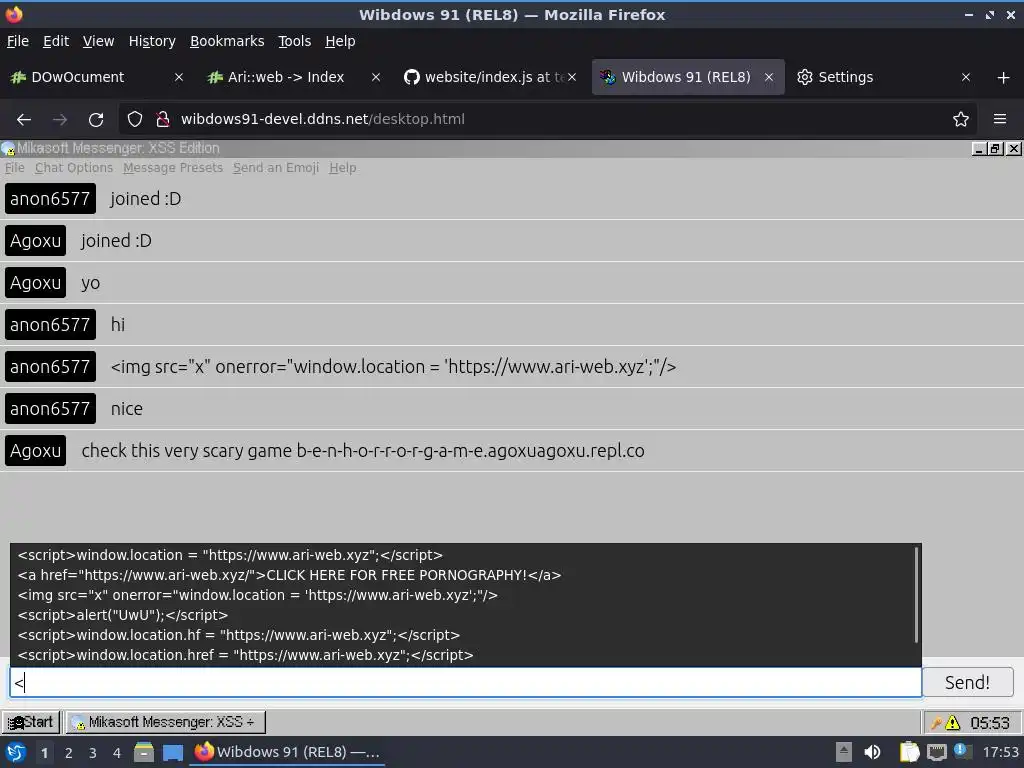Open the Send an Emoji menu
Screen dimensions: 1024x768
[x=276, y=168]
